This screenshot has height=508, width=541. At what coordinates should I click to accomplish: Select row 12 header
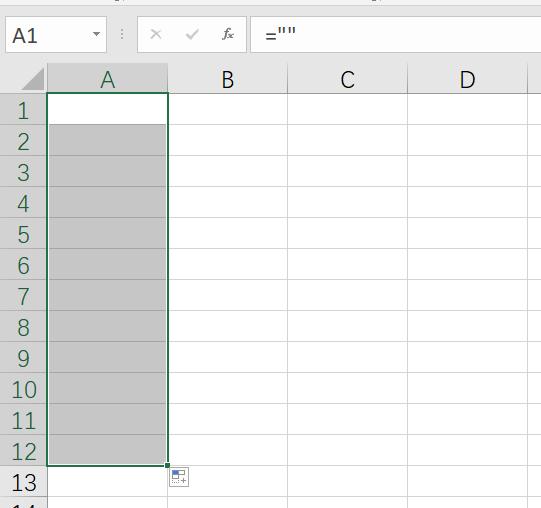click(x=23, y=450)
